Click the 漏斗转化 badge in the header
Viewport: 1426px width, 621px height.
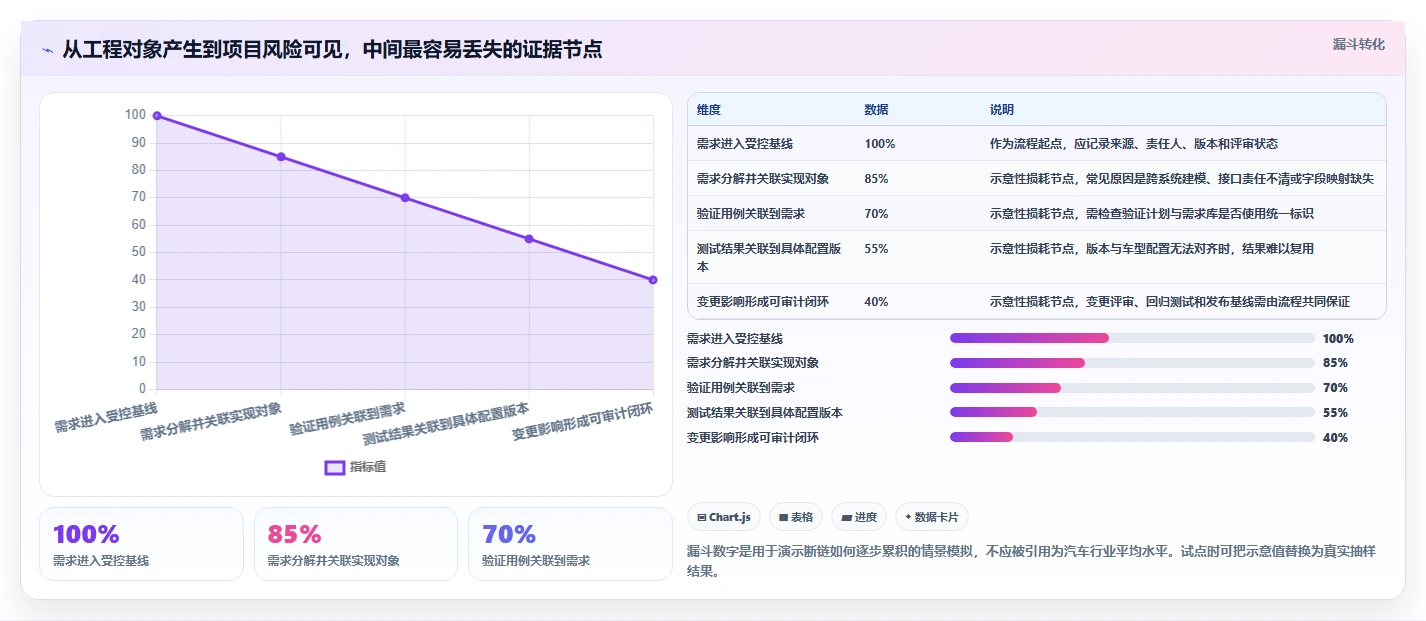(1359, 44)
